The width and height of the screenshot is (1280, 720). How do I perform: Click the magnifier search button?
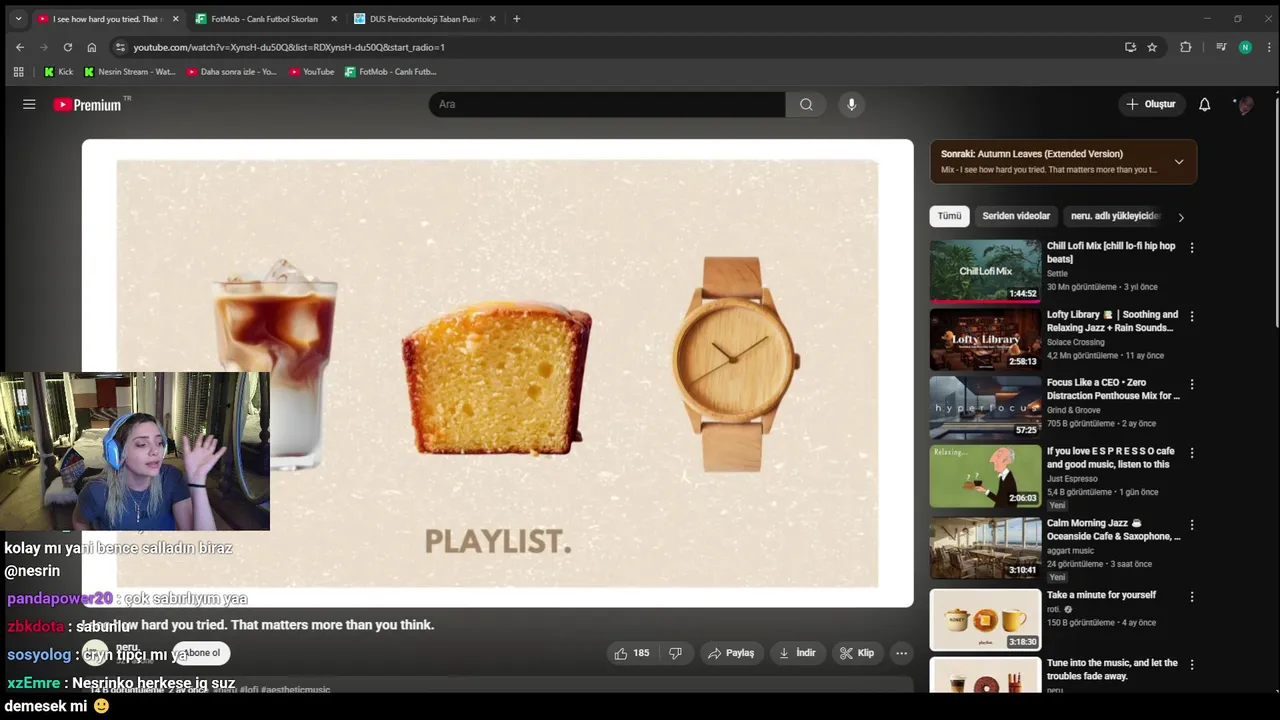pyautogui.click(x=806, y=104)
